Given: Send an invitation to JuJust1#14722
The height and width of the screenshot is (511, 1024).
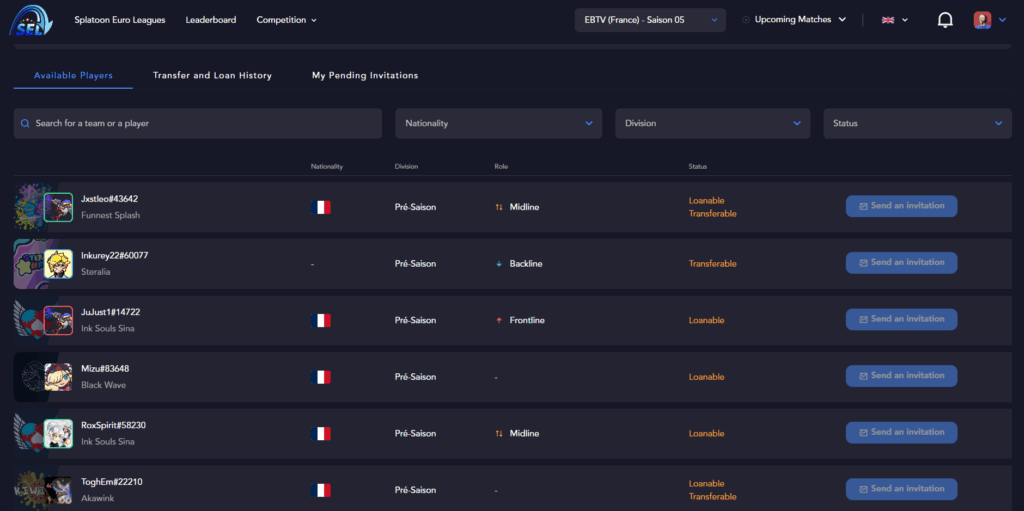Looking at the screenshot, I should click(x=901, y=320).
